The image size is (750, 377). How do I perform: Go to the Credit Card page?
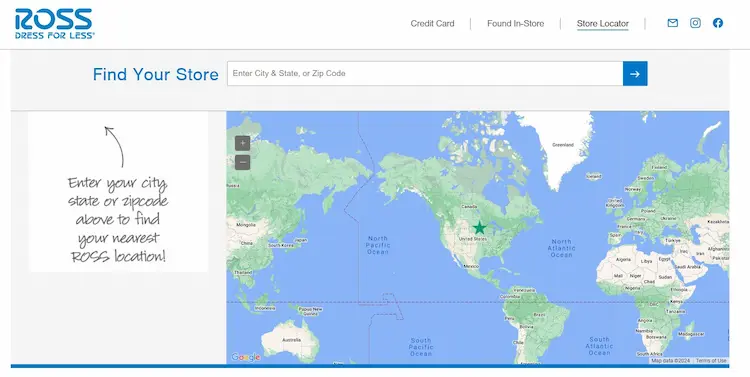click(x=432, y=23)
